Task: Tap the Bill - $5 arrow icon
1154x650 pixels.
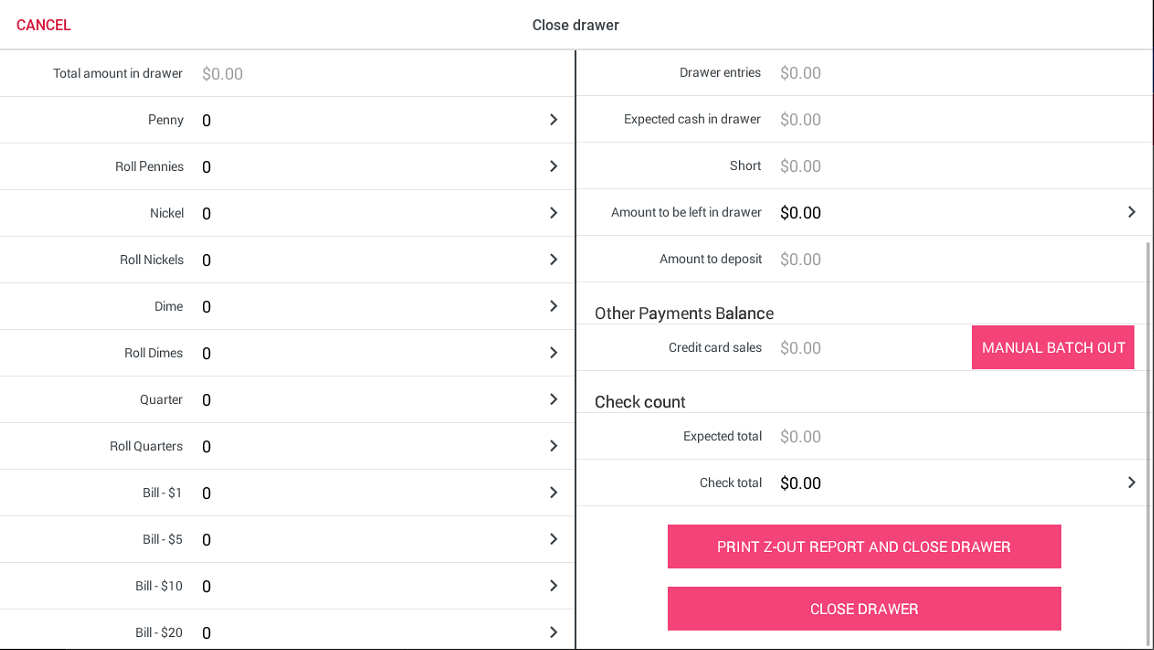Action: [553, 539]
